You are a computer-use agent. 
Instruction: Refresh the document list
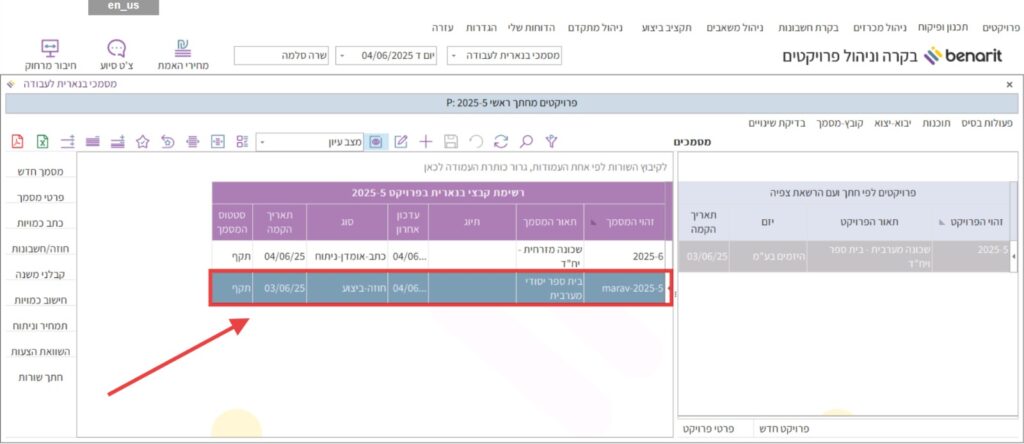pos(500,142)
